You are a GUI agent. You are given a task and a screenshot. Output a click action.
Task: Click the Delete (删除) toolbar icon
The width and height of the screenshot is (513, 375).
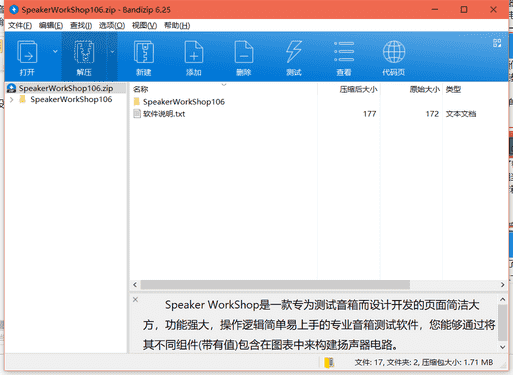[x=244, y=52]
